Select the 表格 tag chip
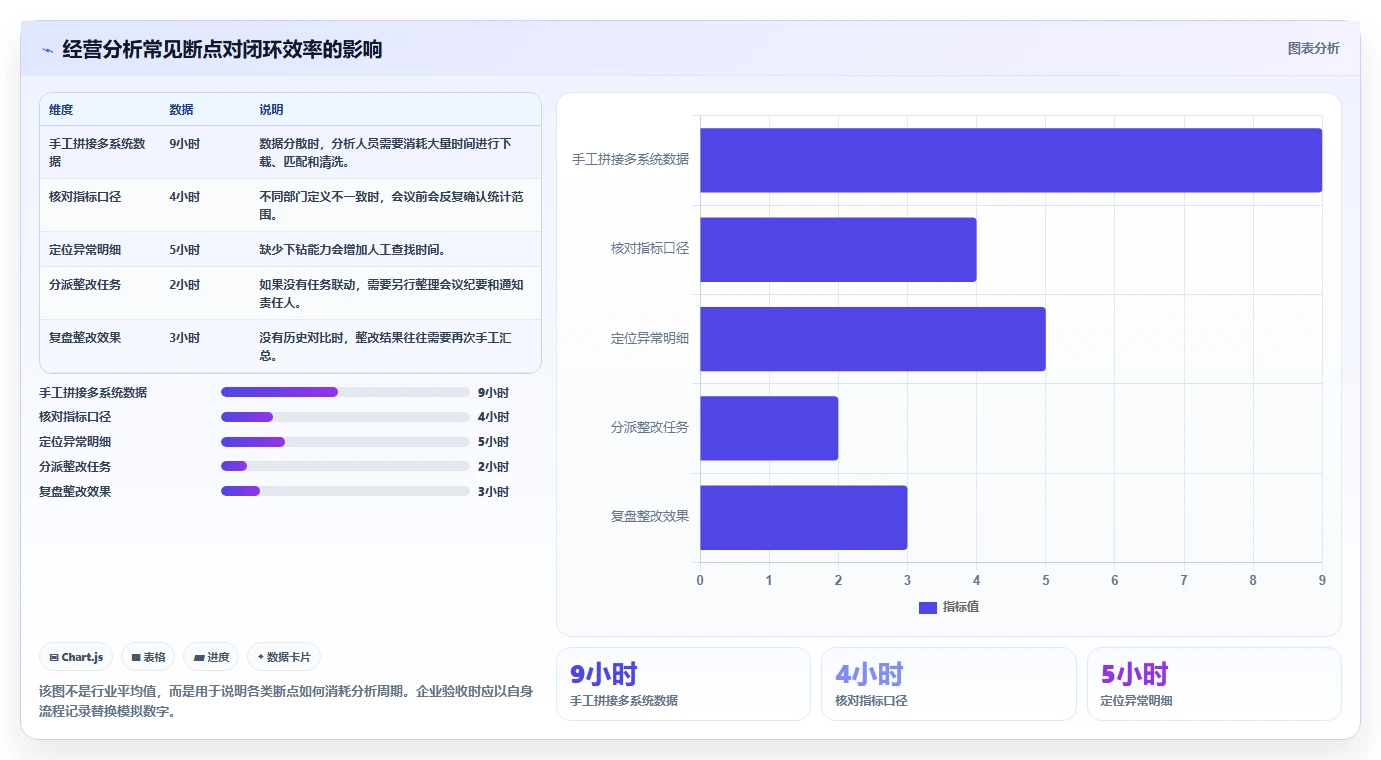 pyautogui.click(x=148, y=657)
